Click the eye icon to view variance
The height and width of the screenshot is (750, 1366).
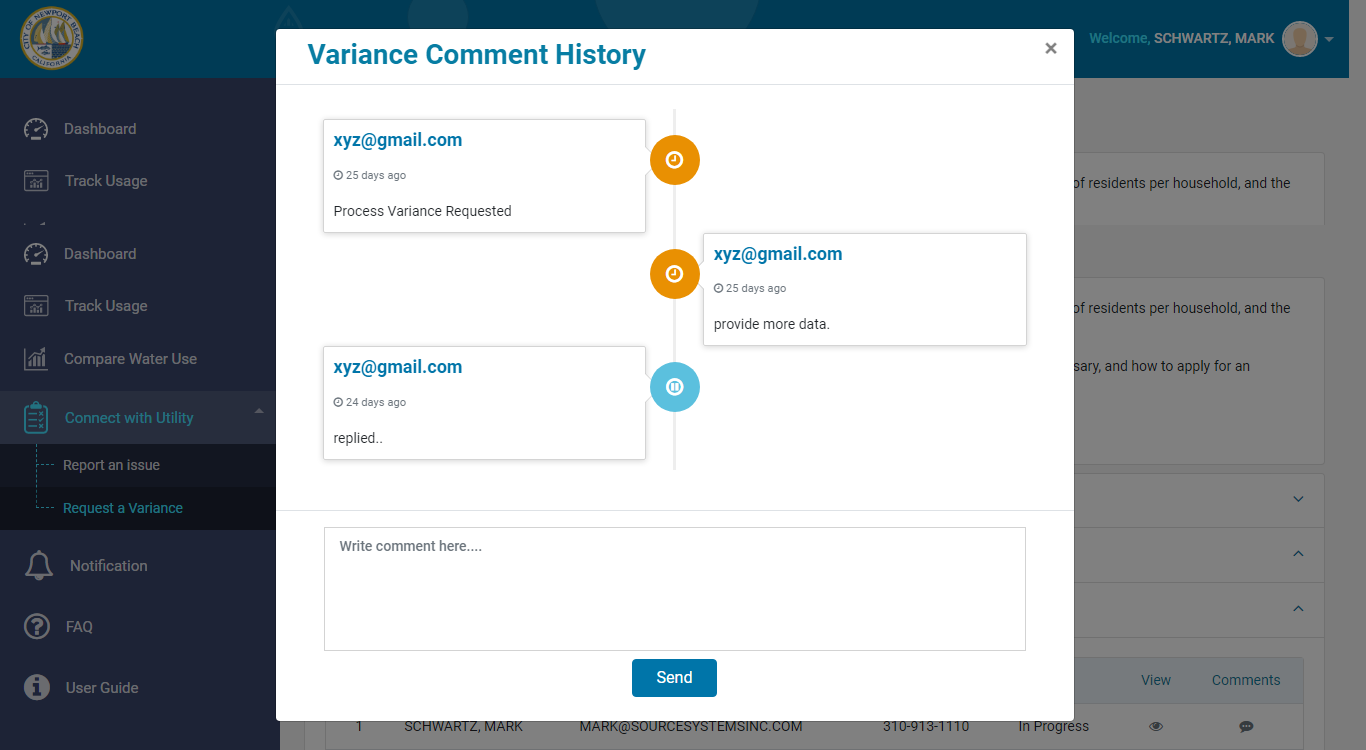(1156, 727)
